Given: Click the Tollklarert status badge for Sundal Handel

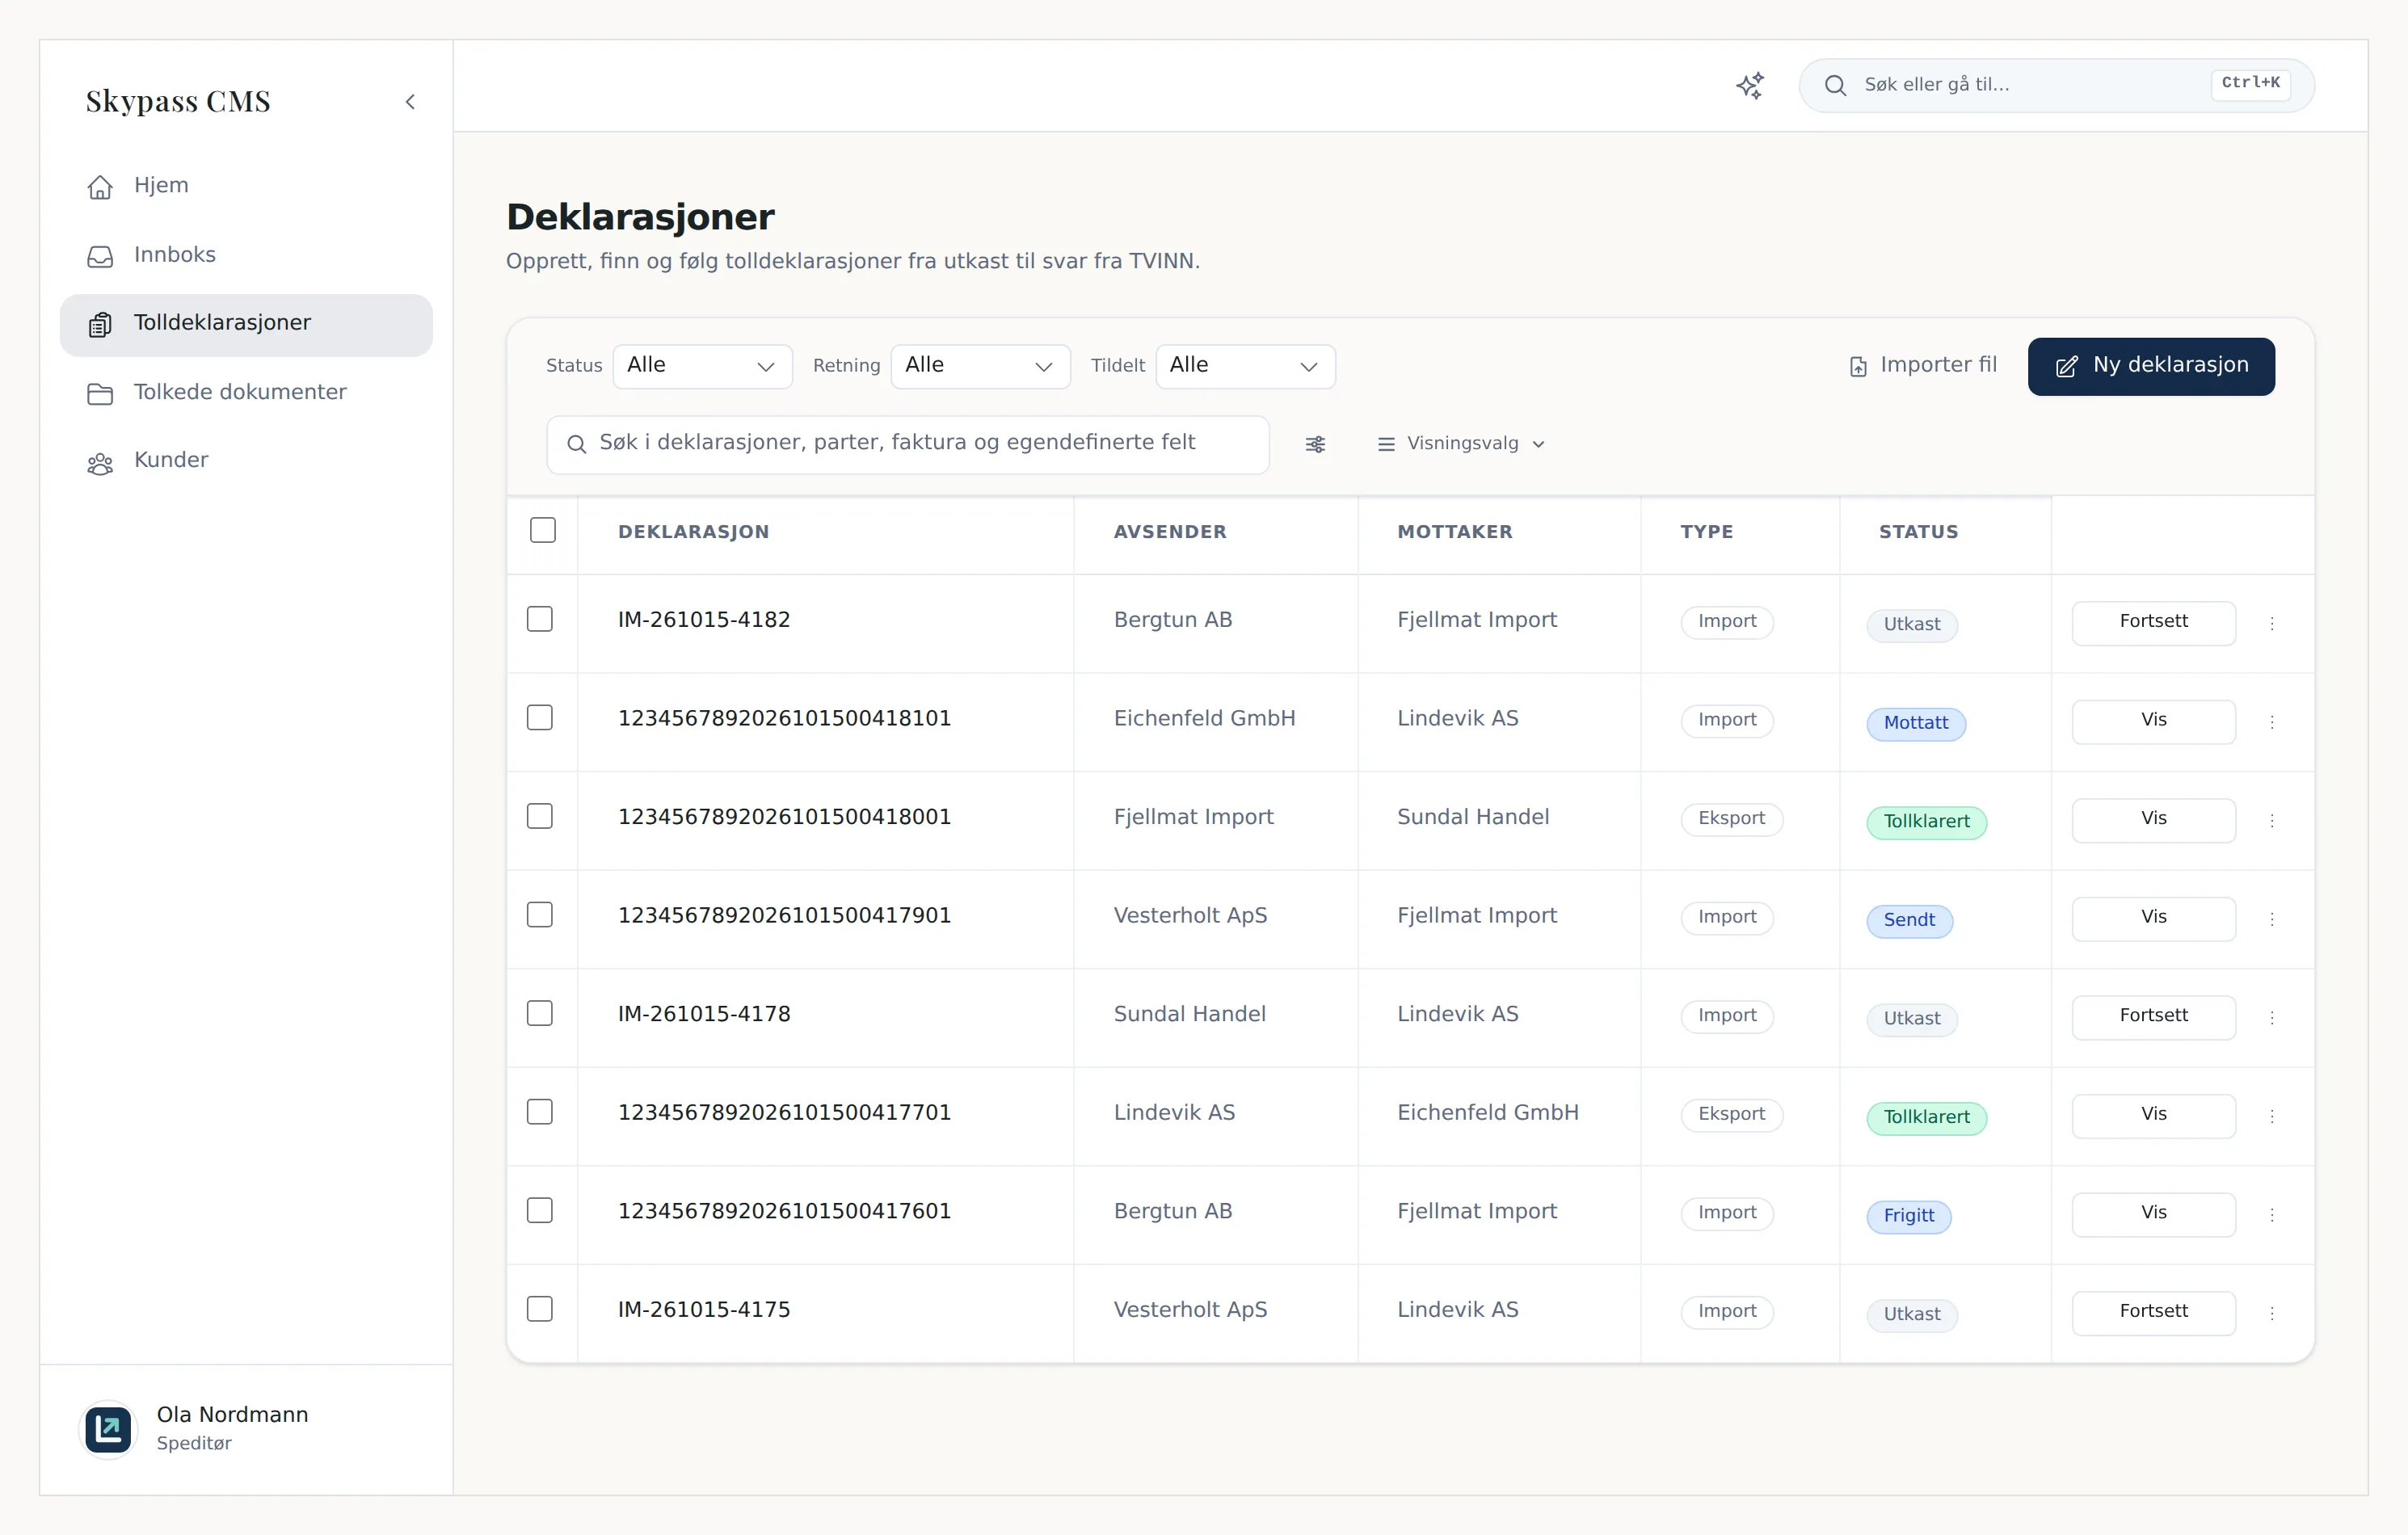Looking at the screenshot, I should (1926, 822).
